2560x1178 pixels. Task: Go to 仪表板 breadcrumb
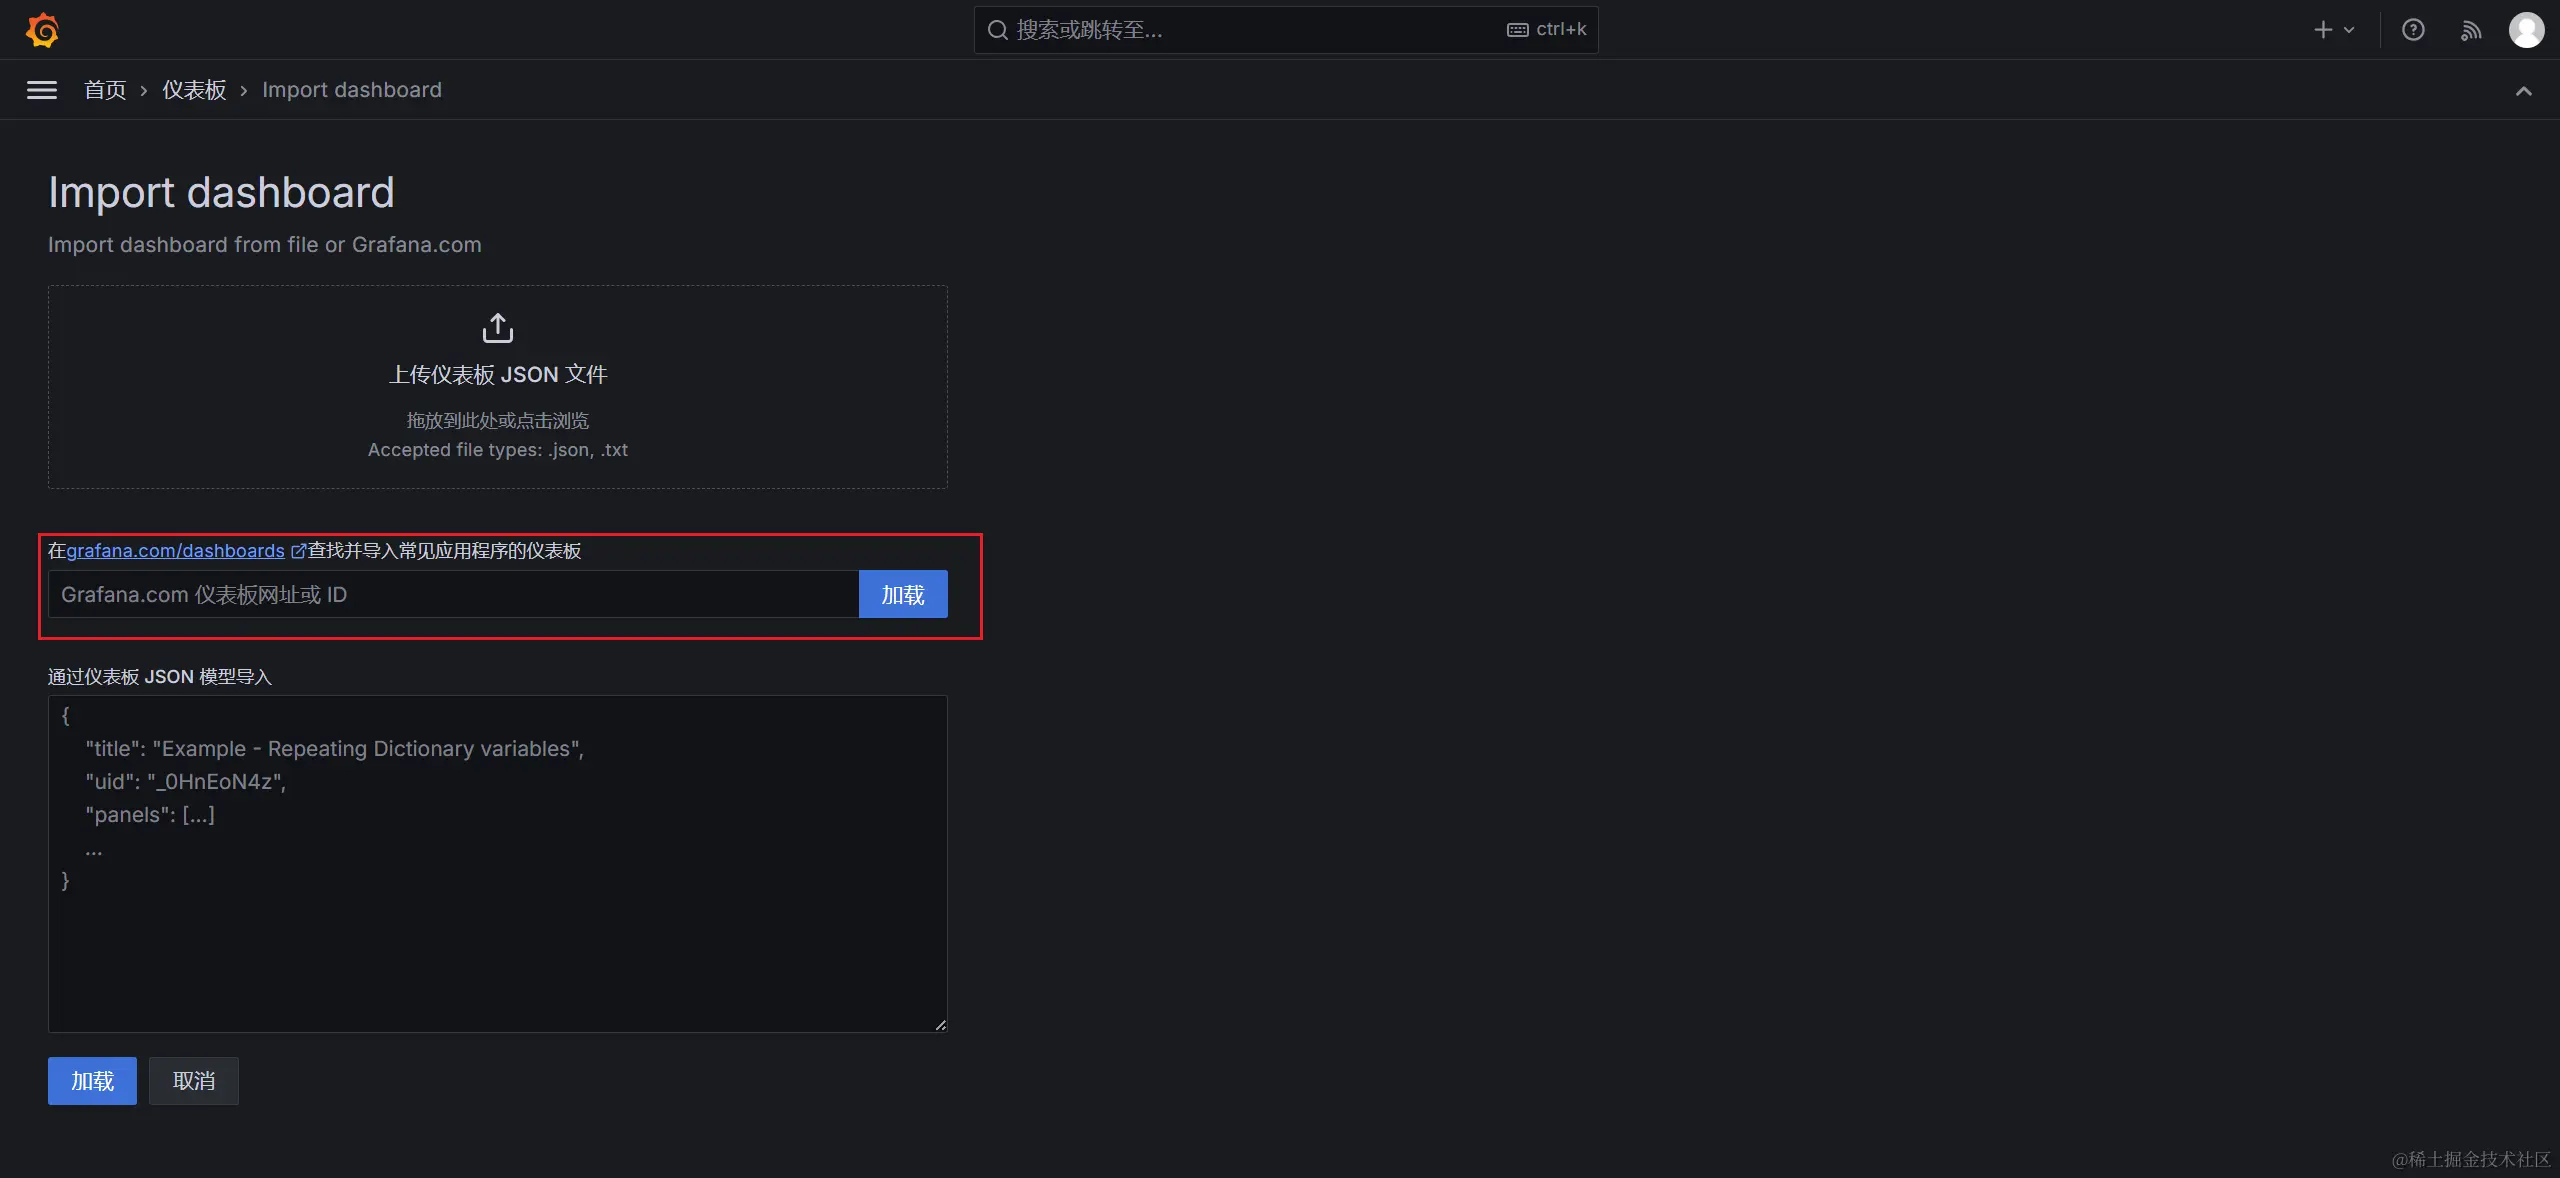point(194,90)
